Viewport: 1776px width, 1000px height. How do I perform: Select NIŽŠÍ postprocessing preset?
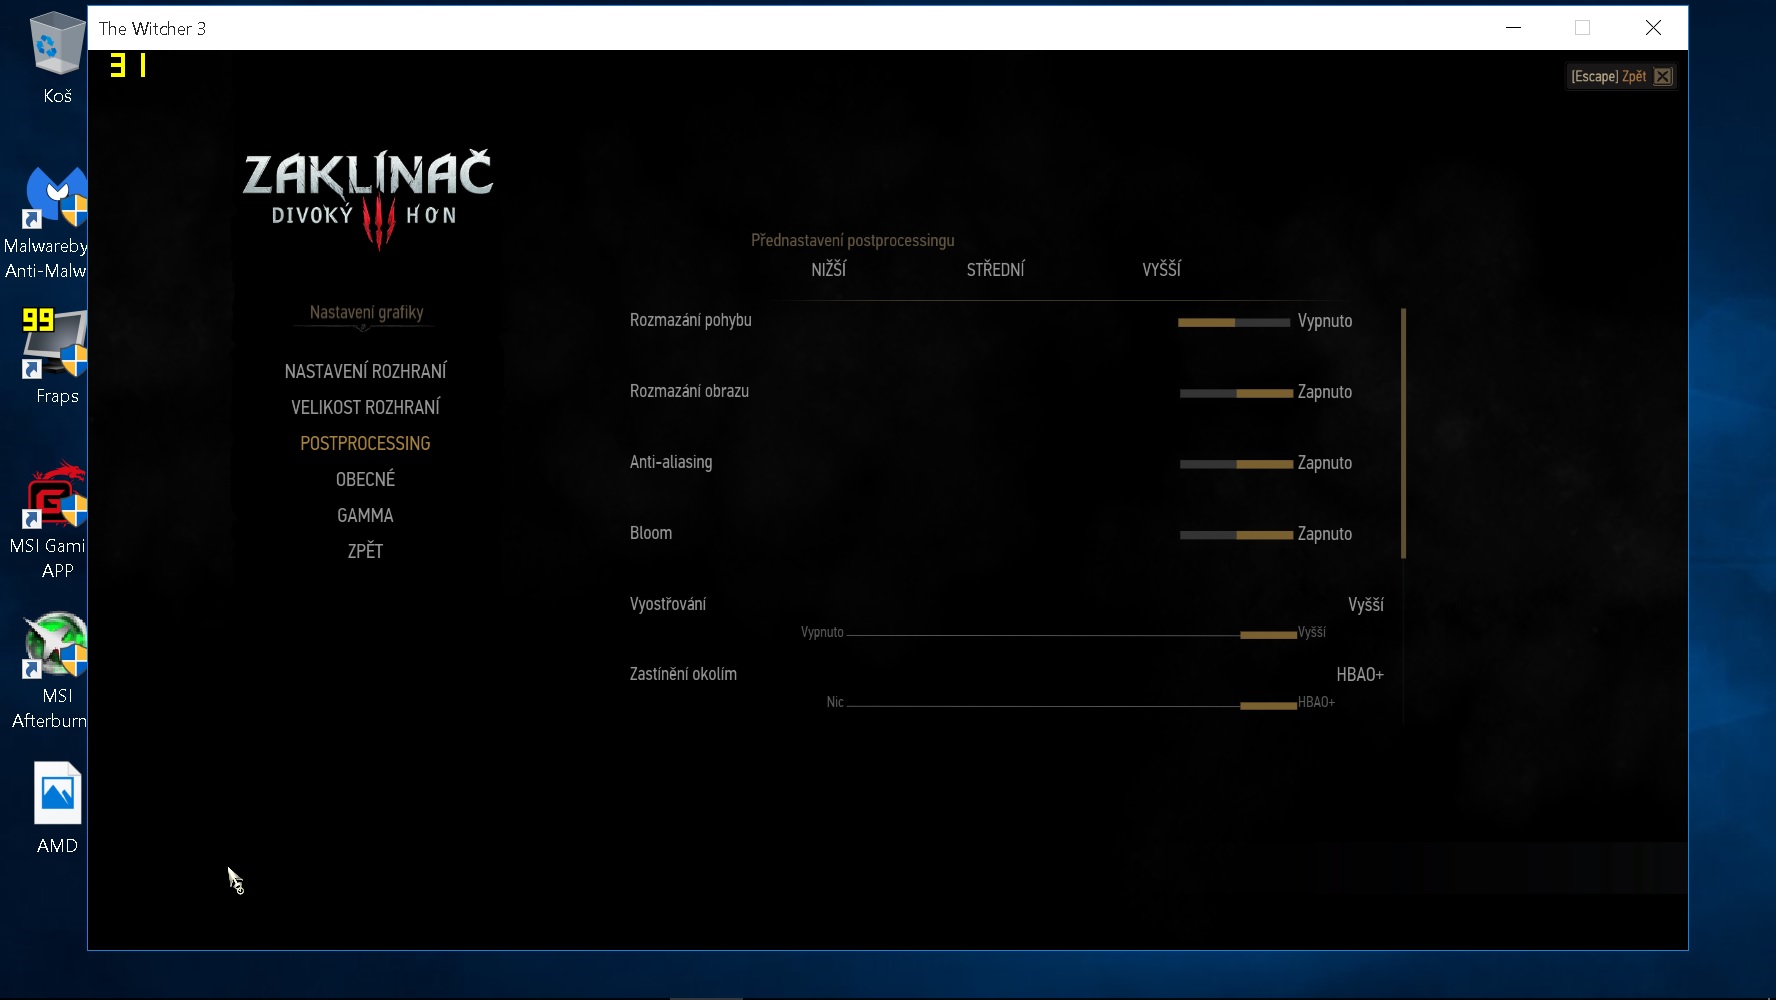[828, 269]
